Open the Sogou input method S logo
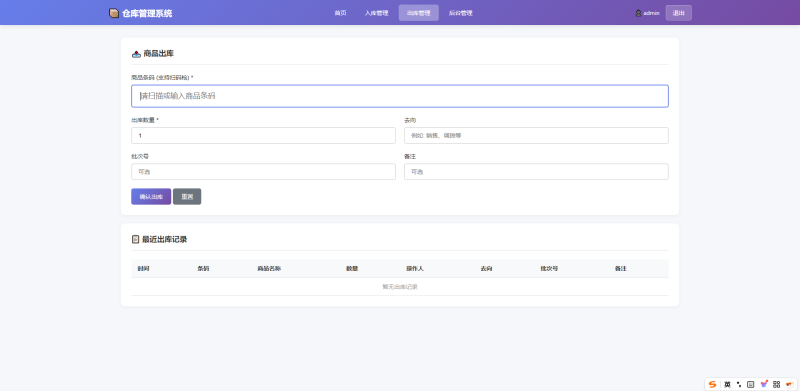The width and height of the screenshot is (800, 391). pyautogui.click(x=713, y=384)
